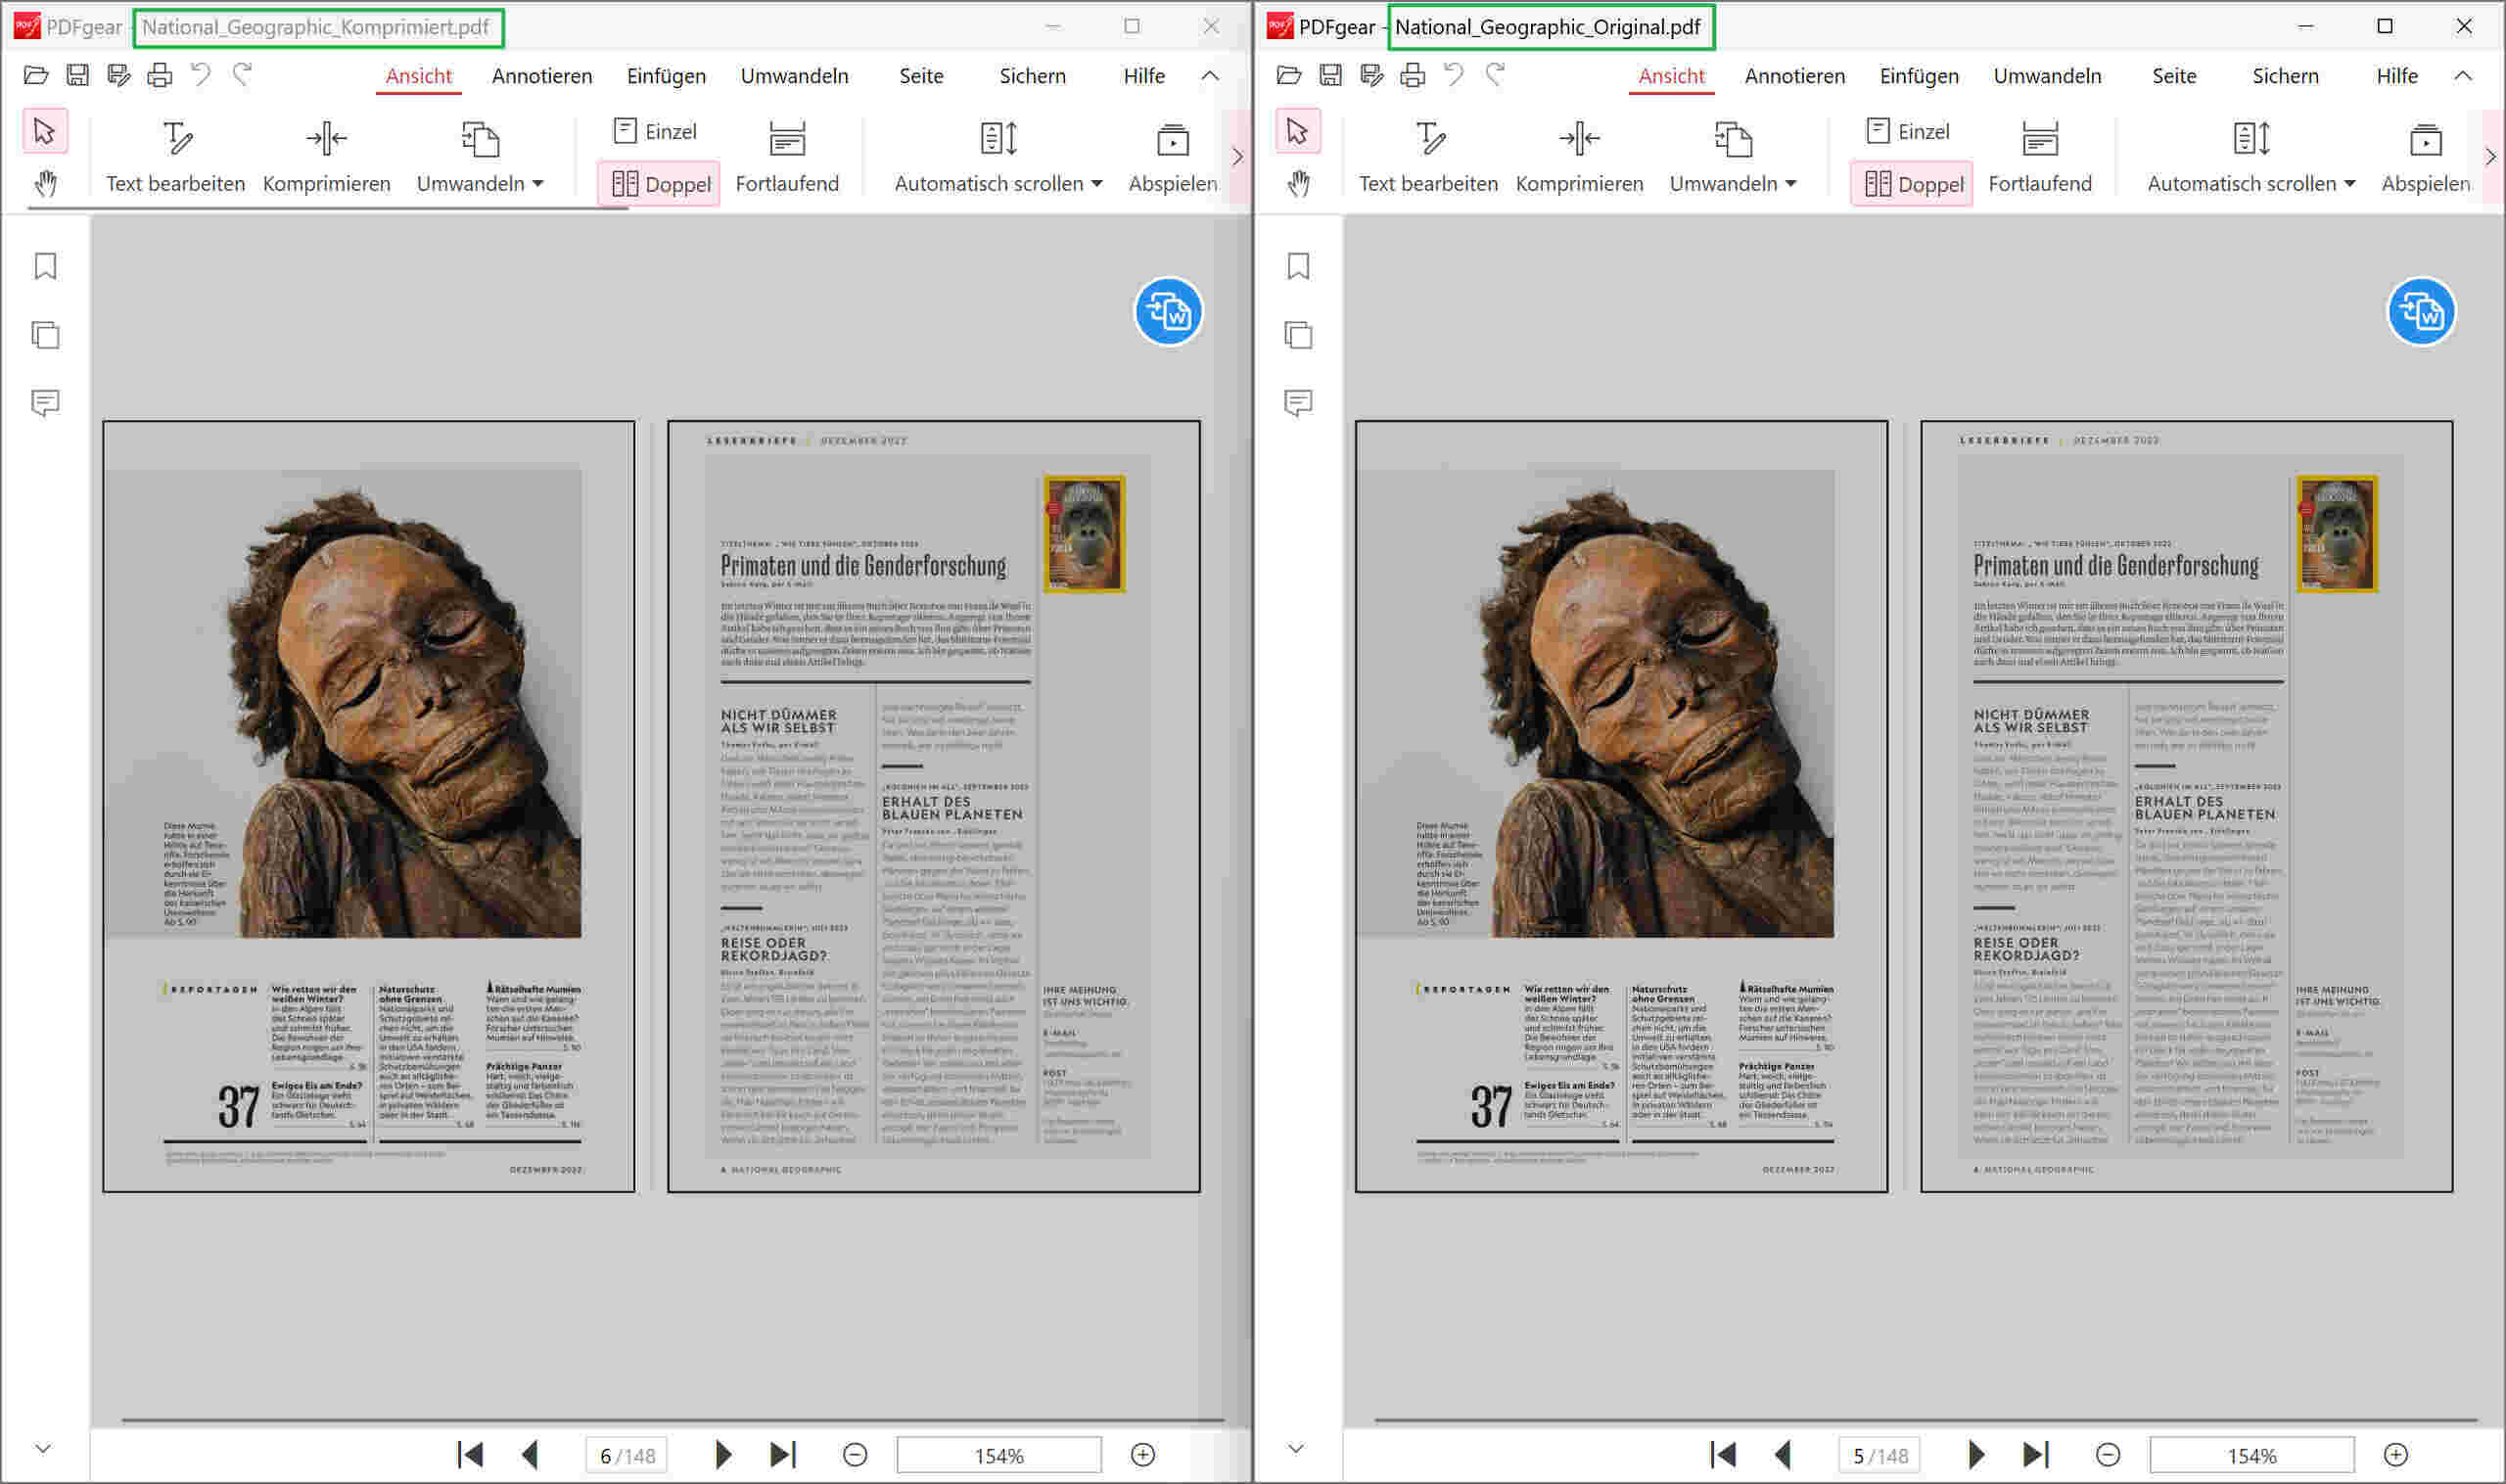Open the Sichern ribbon tab
The width and height of the screenshot is (2506, 1484).
[1032, 75]
